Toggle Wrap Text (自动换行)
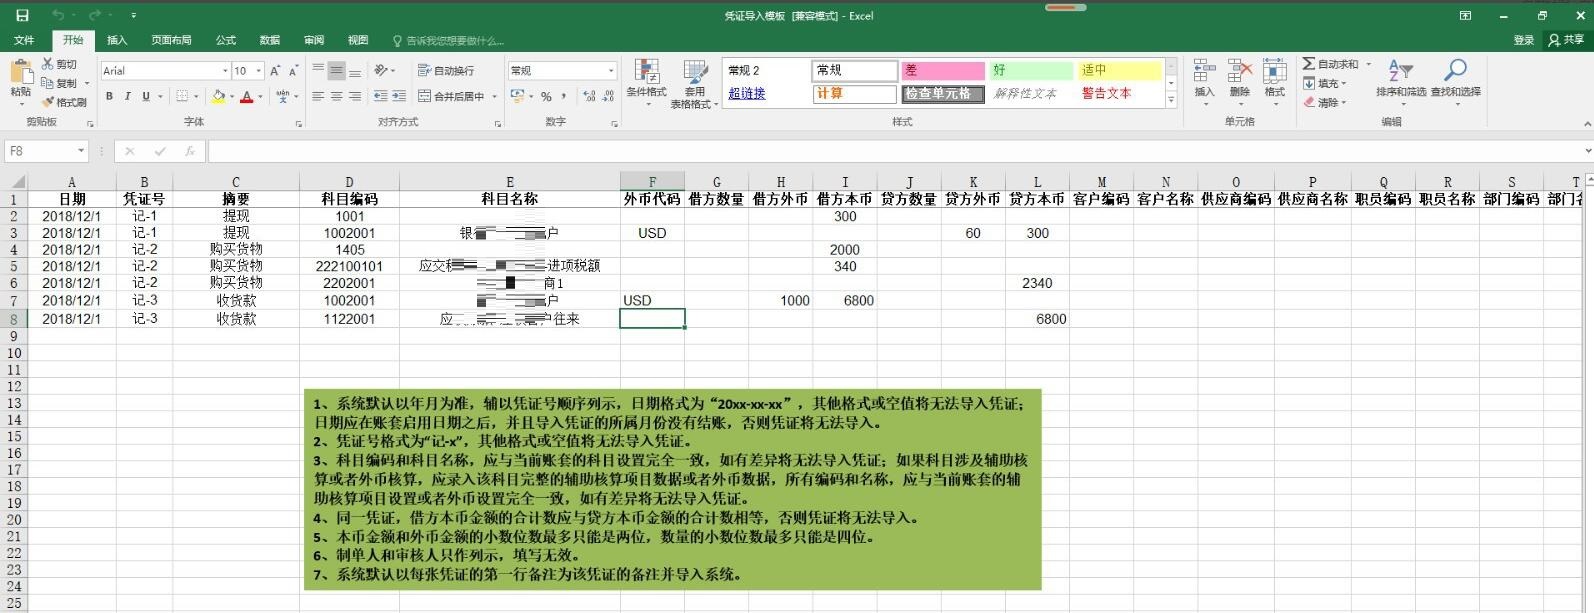 pos(446,71)
